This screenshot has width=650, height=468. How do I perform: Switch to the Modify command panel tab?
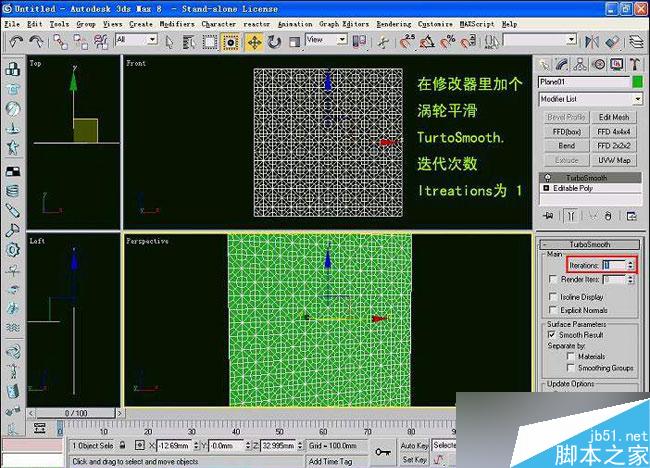(562, 64)
